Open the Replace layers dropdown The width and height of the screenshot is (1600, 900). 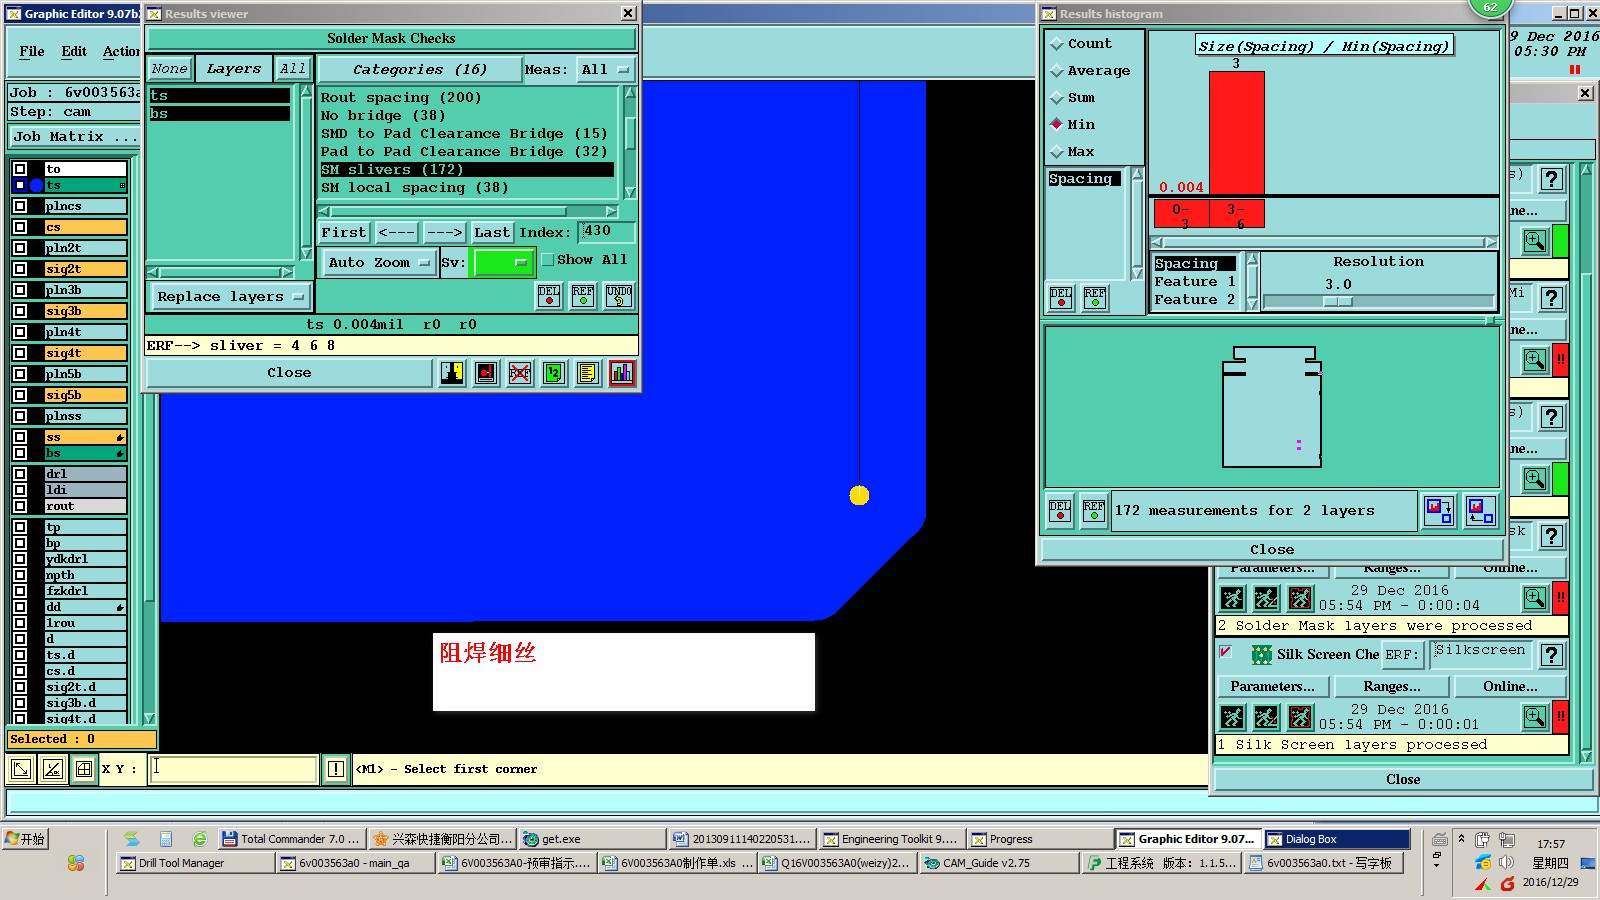tap(230, 297)
